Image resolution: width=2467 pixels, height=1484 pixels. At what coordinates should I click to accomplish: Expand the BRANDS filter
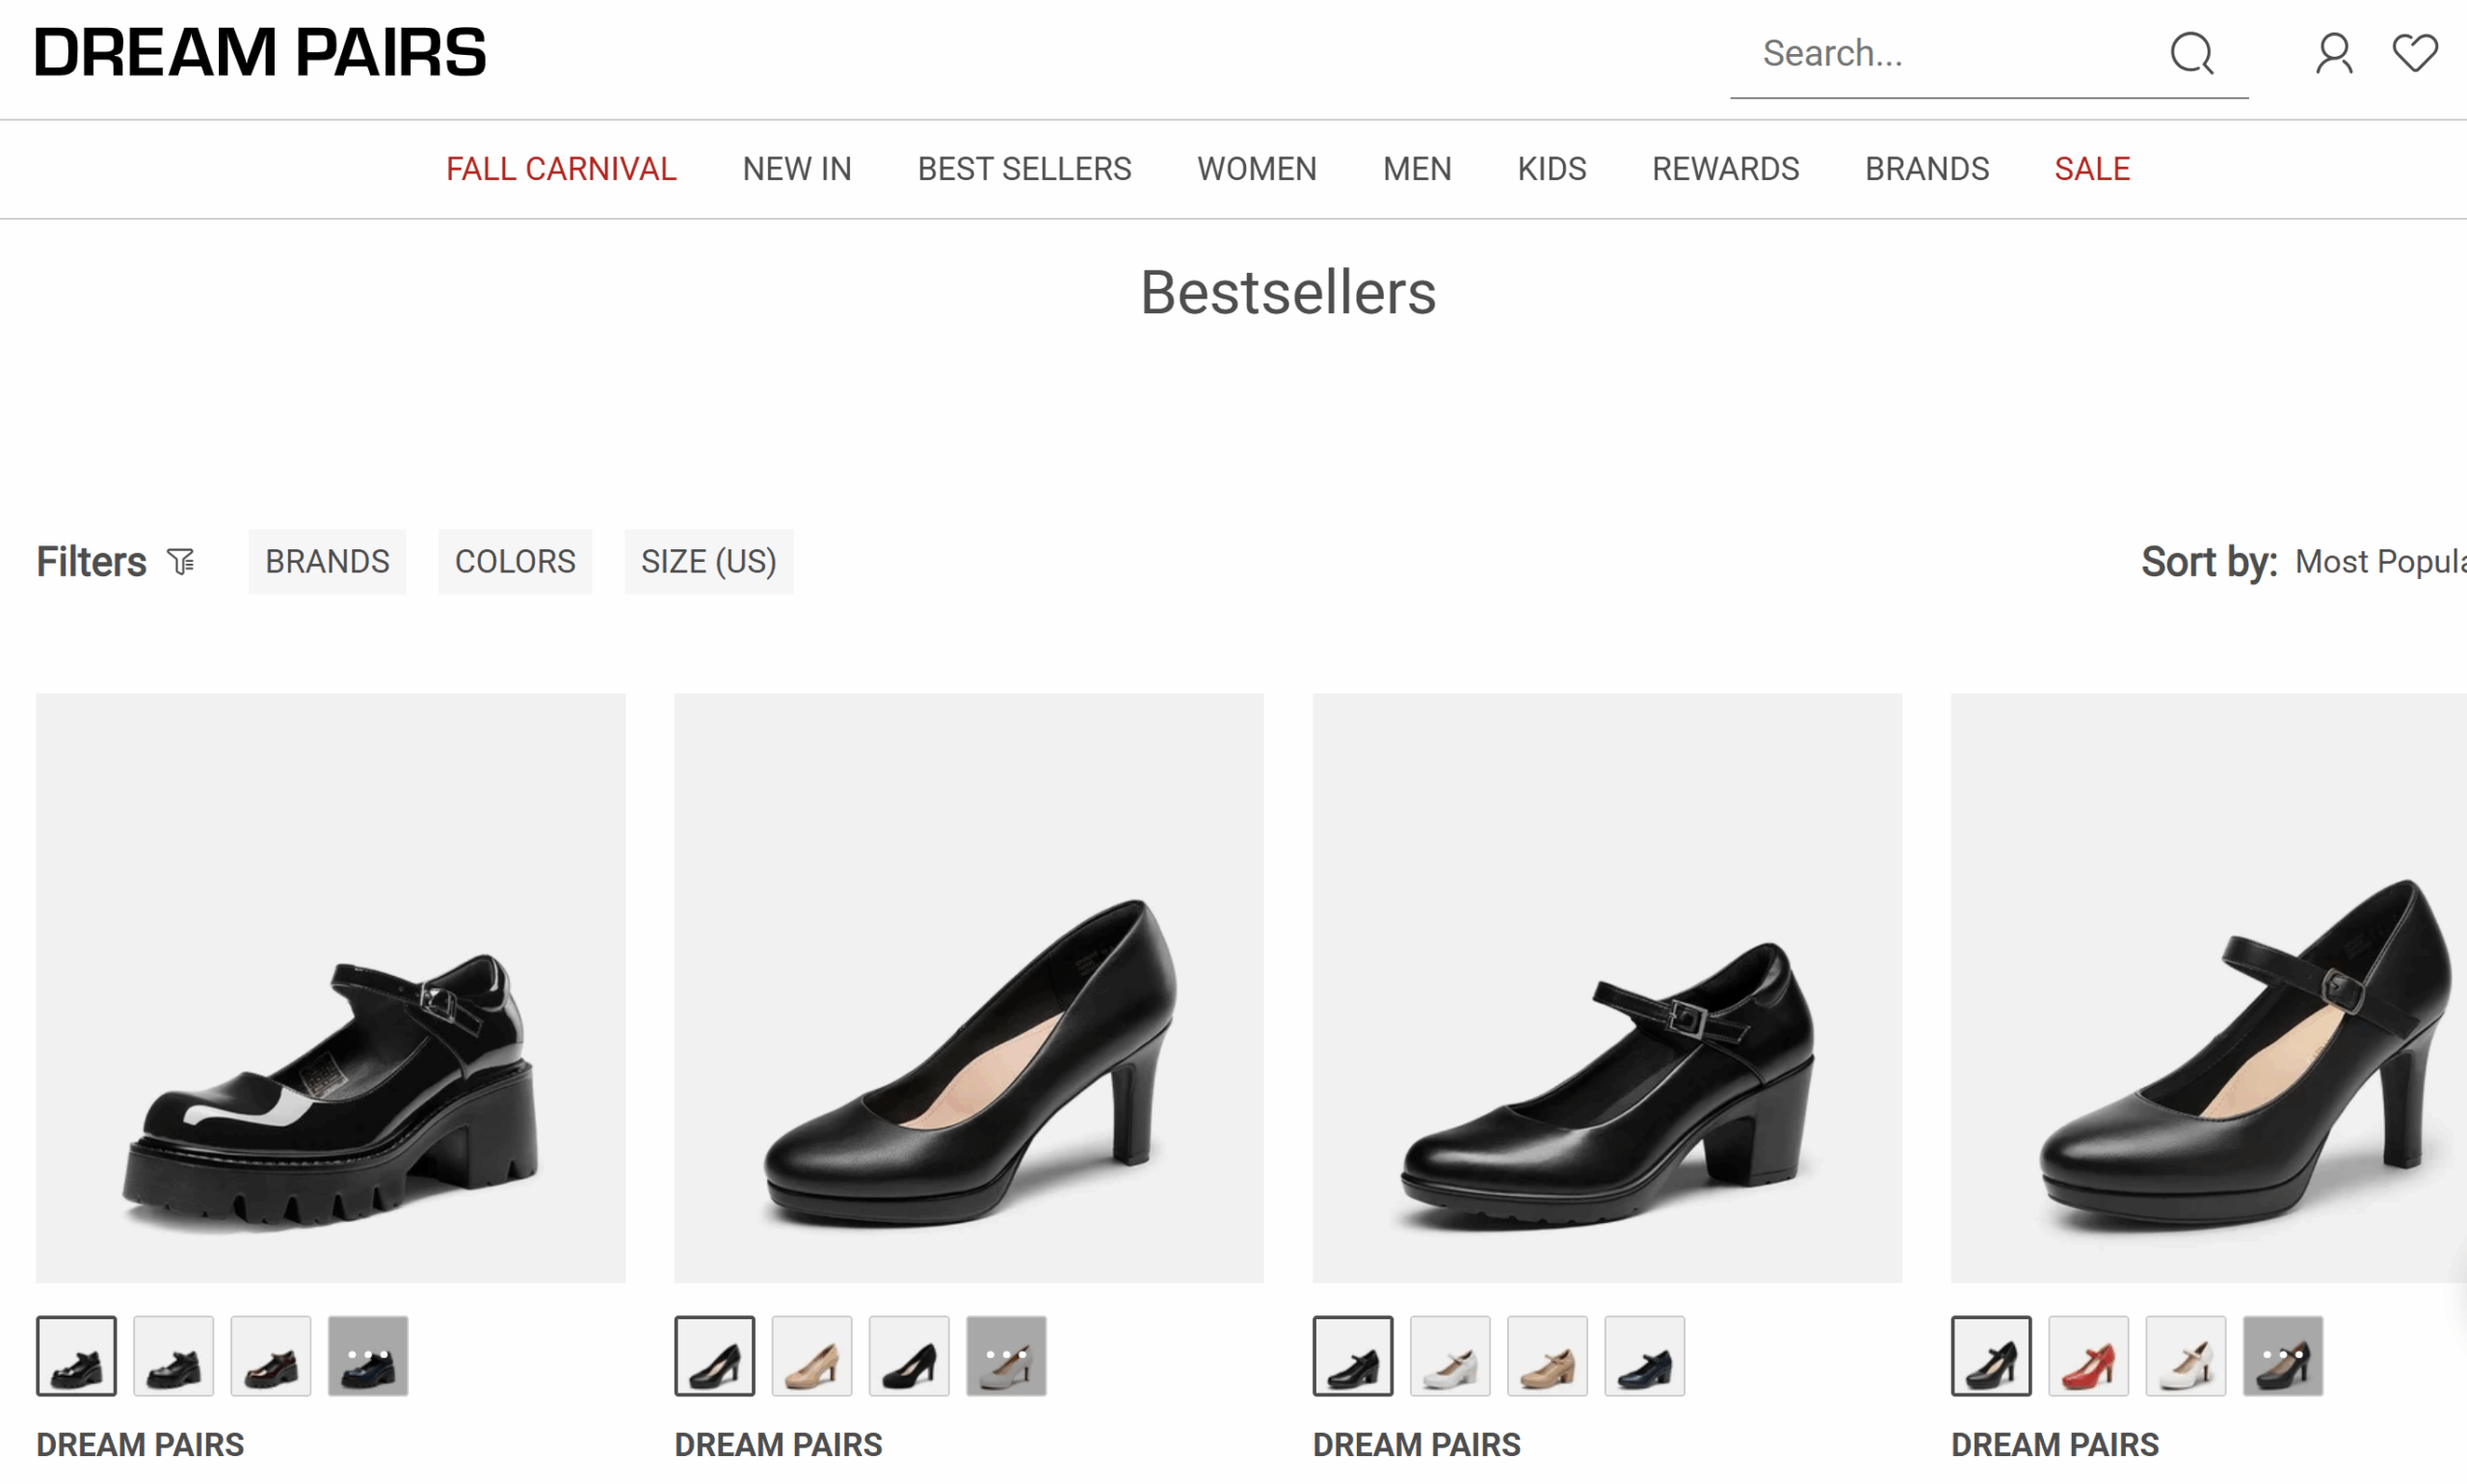pos(327,562)
